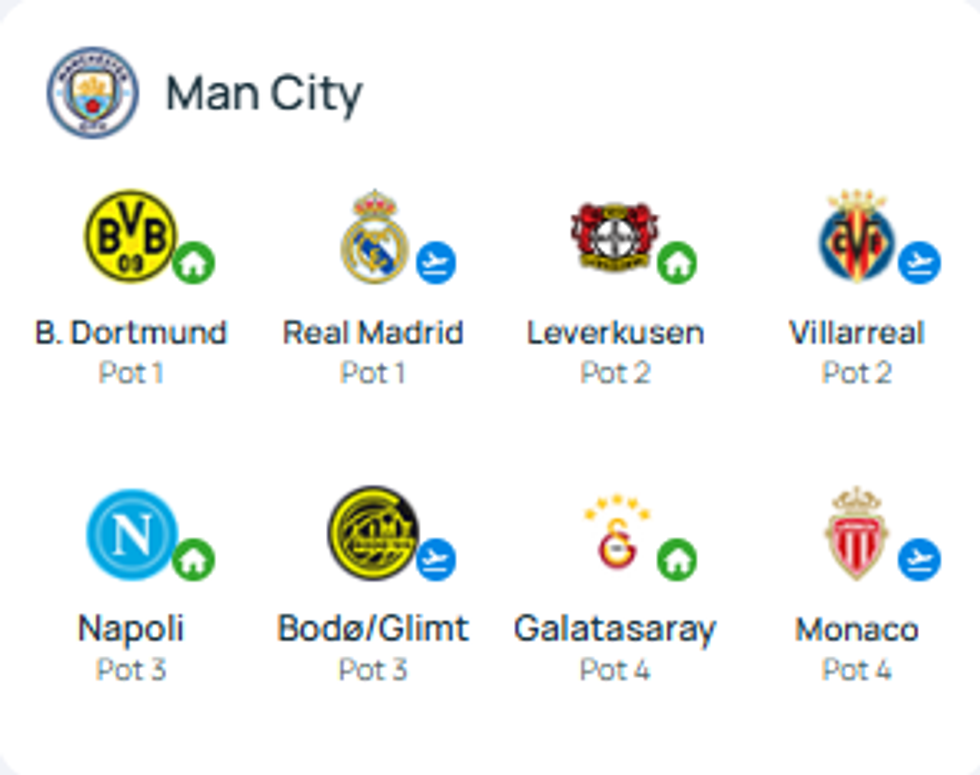Select the Pot 4 label under Monaco

click(856, 669)
